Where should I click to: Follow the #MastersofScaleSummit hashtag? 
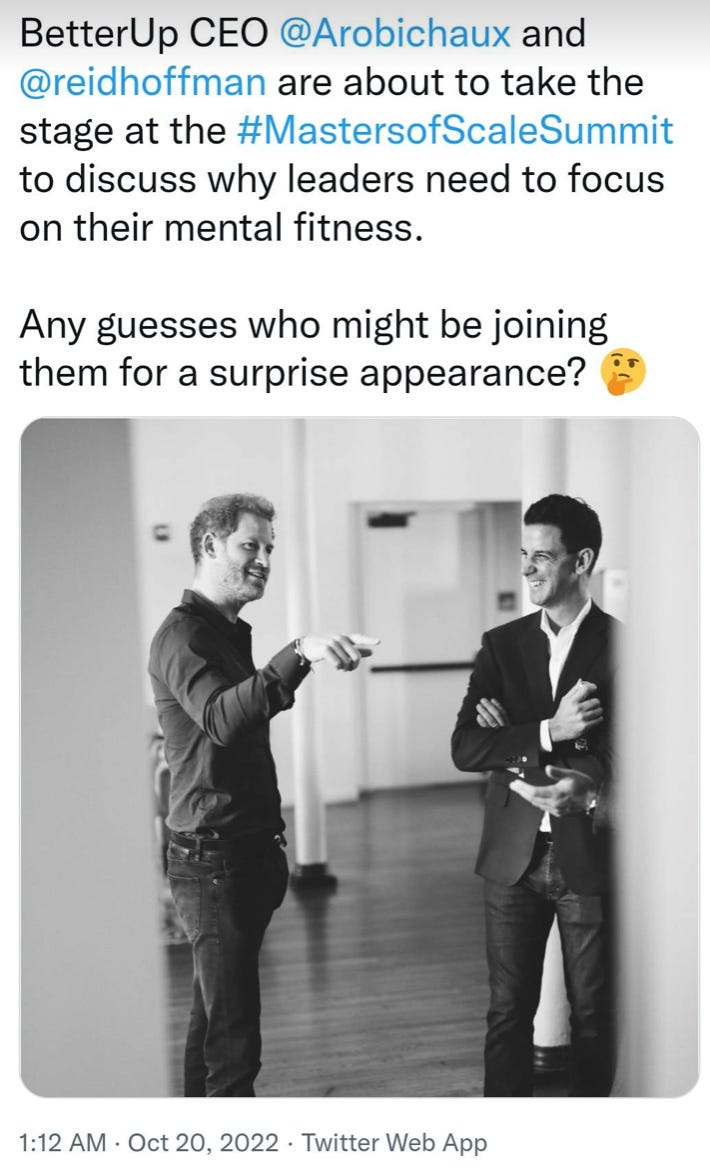tap(455, 131)
